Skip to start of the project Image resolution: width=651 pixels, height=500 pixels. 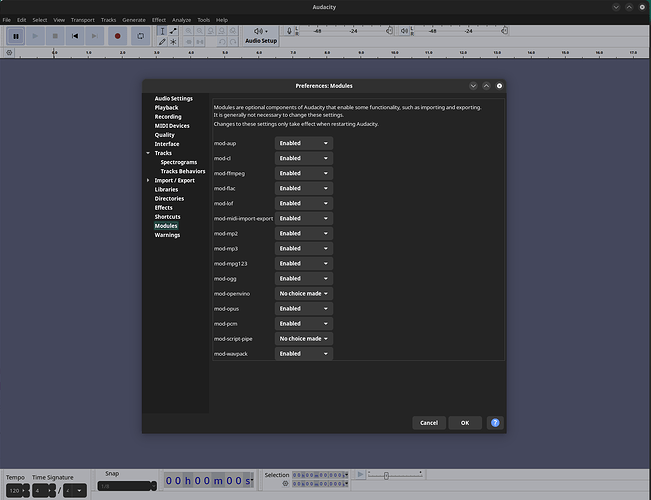tap(75, 36)
